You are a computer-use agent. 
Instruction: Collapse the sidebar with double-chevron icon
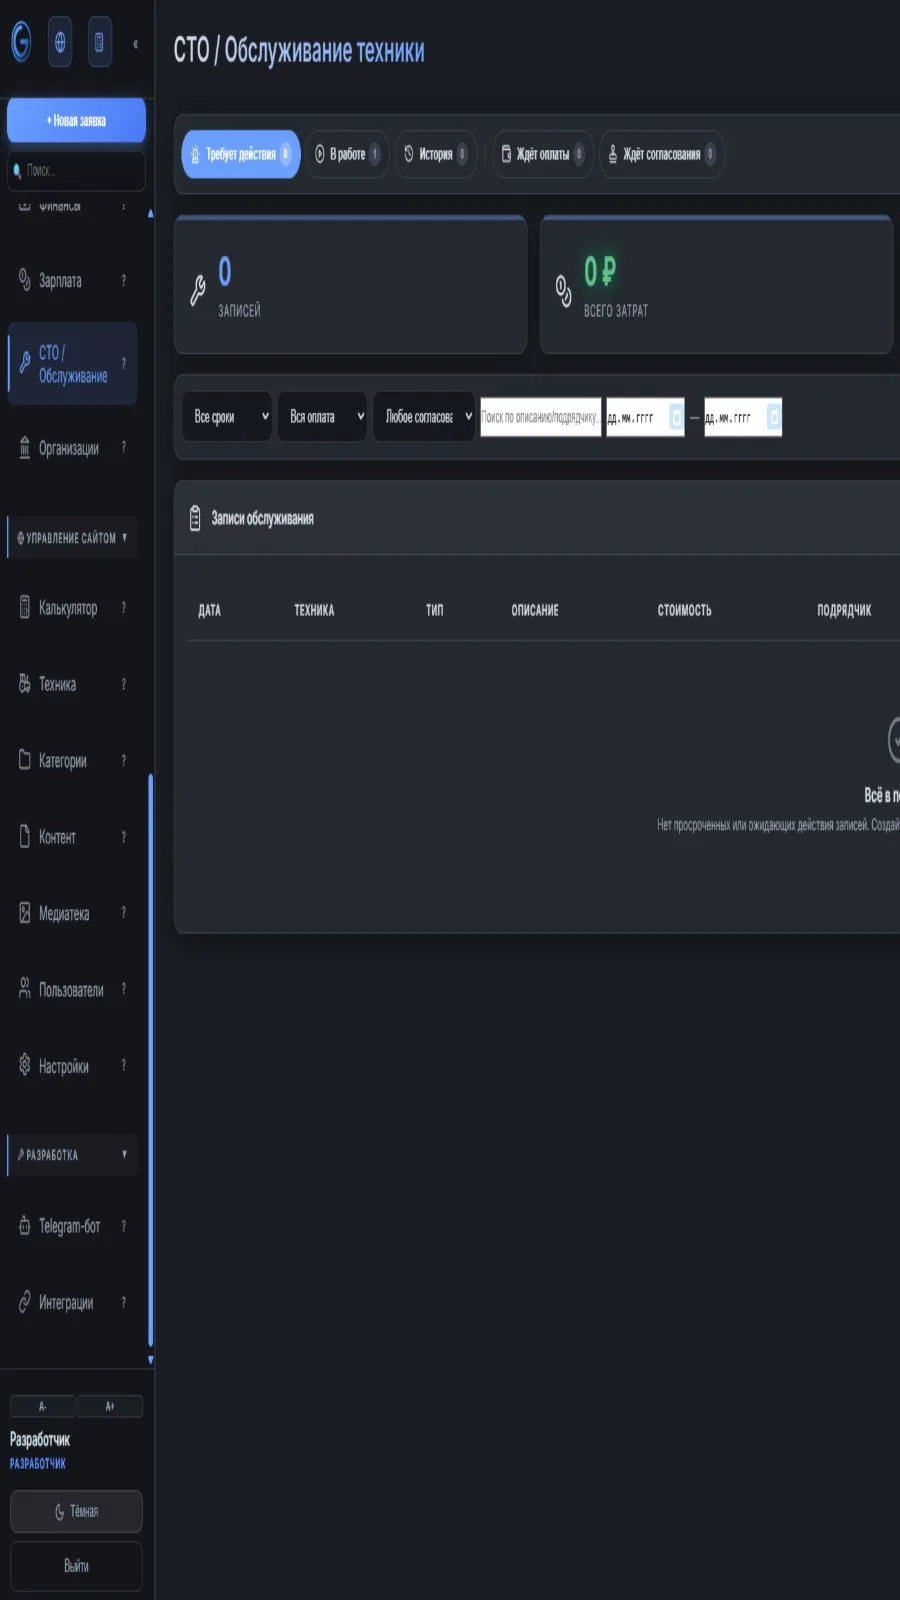coord(135,43)
